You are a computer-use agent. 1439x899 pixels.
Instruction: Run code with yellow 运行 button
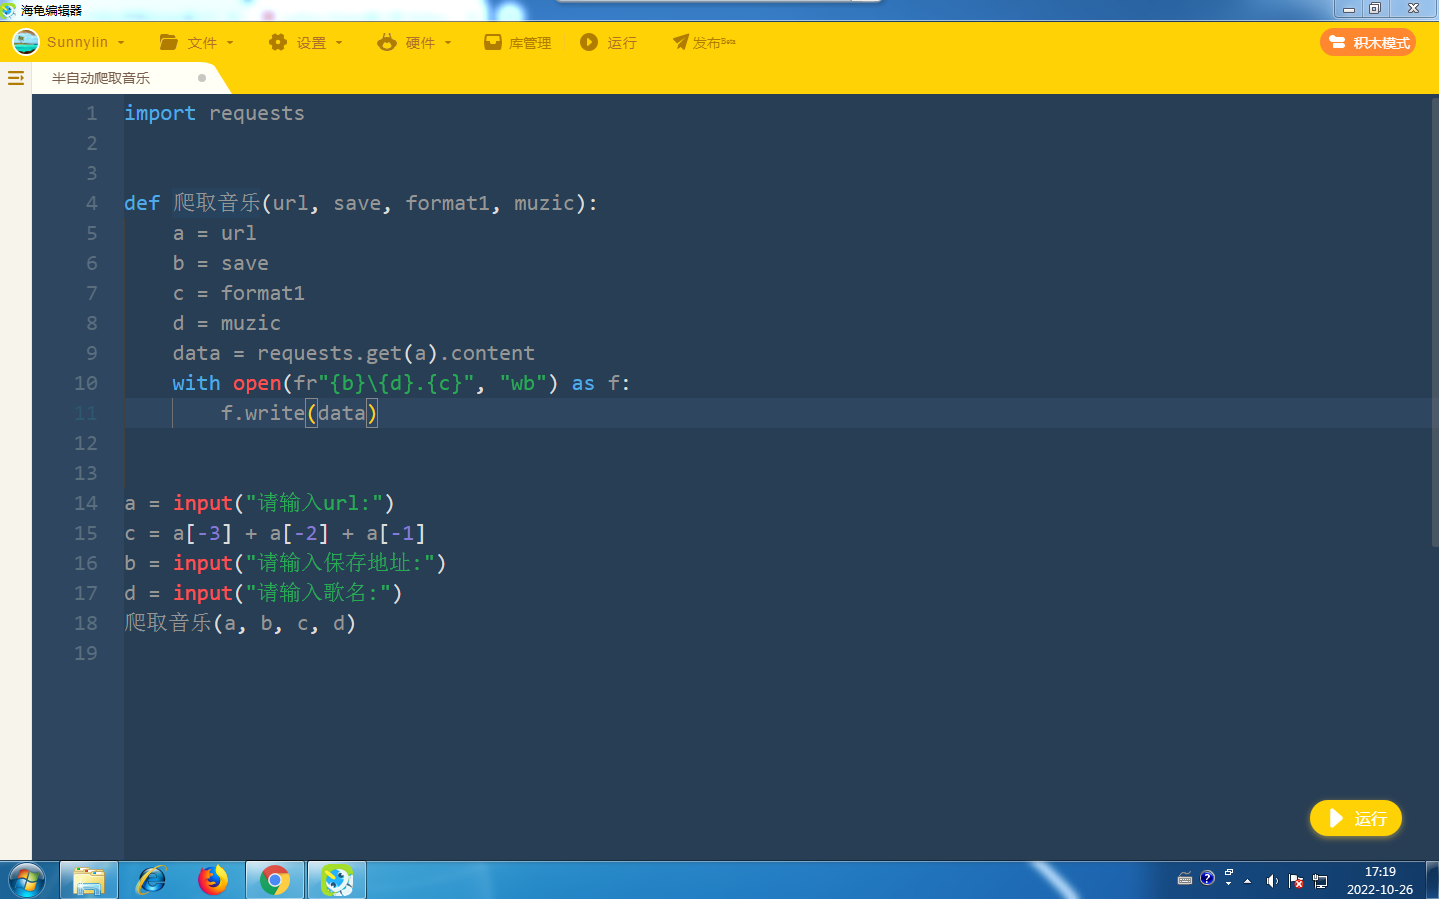1356,818
